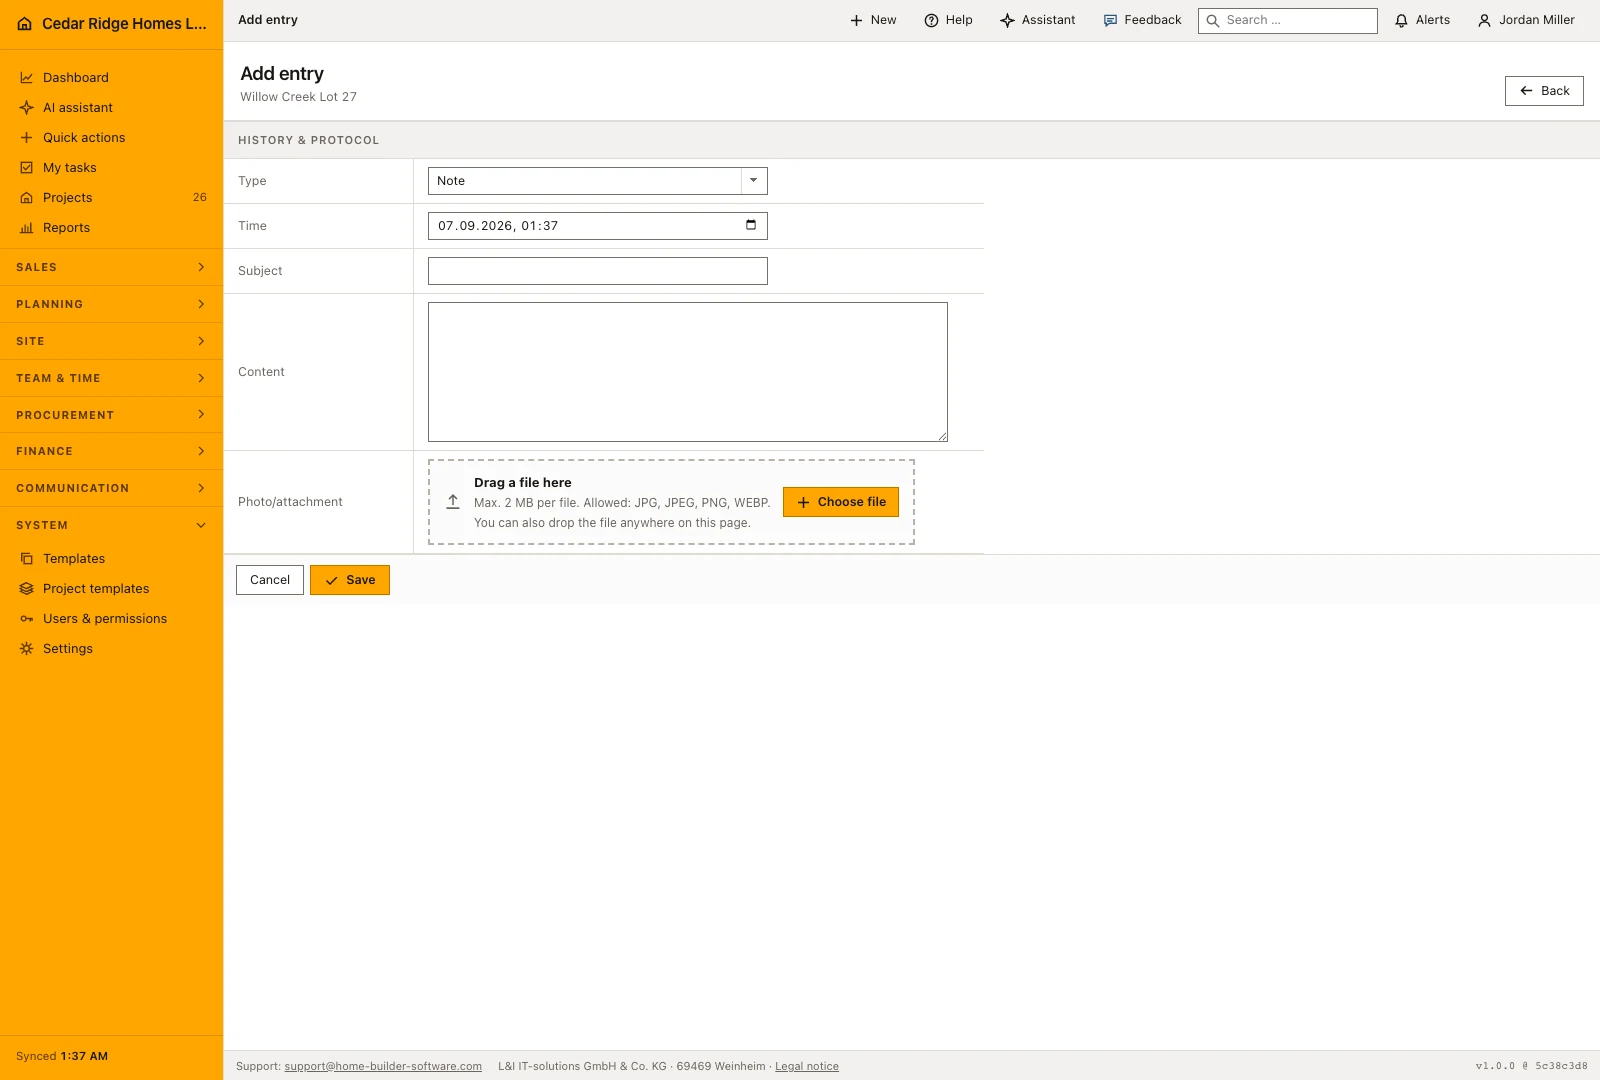Expand the Communication section
The height and width of the screenshot is (1080, 1600).
111,488
